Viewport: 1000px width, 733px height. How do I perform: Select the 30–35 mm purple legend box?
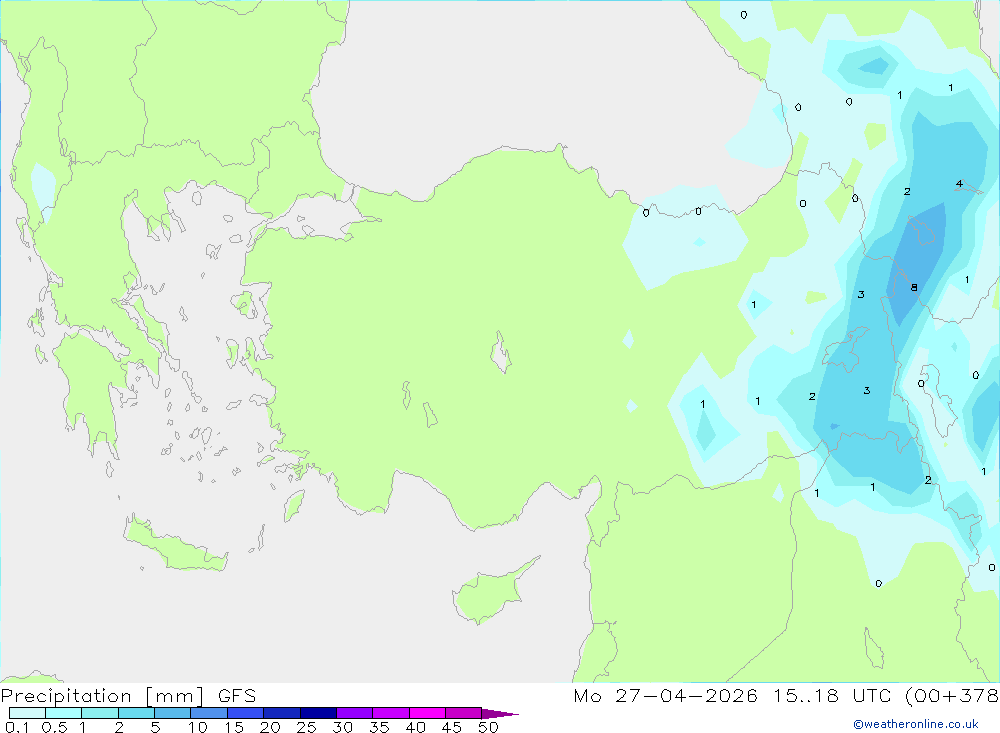click(354, 713)
